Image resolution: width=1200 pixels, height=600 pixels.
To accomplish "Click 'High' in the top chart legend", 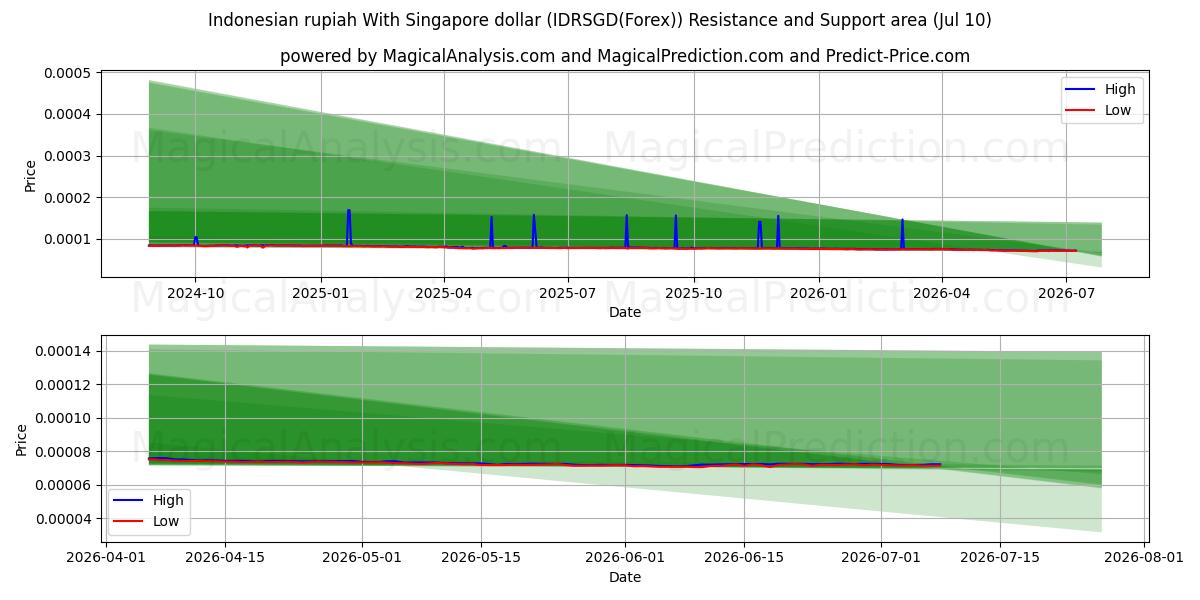I will pyautogui.click(x=1120, y=89).
